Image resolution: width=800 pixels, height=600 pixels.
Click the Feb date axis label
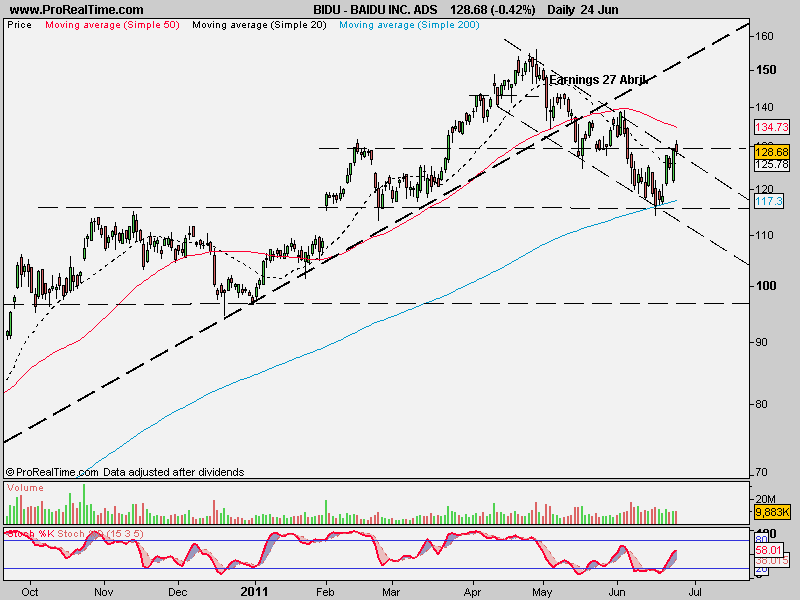click(x=325, y=592)
